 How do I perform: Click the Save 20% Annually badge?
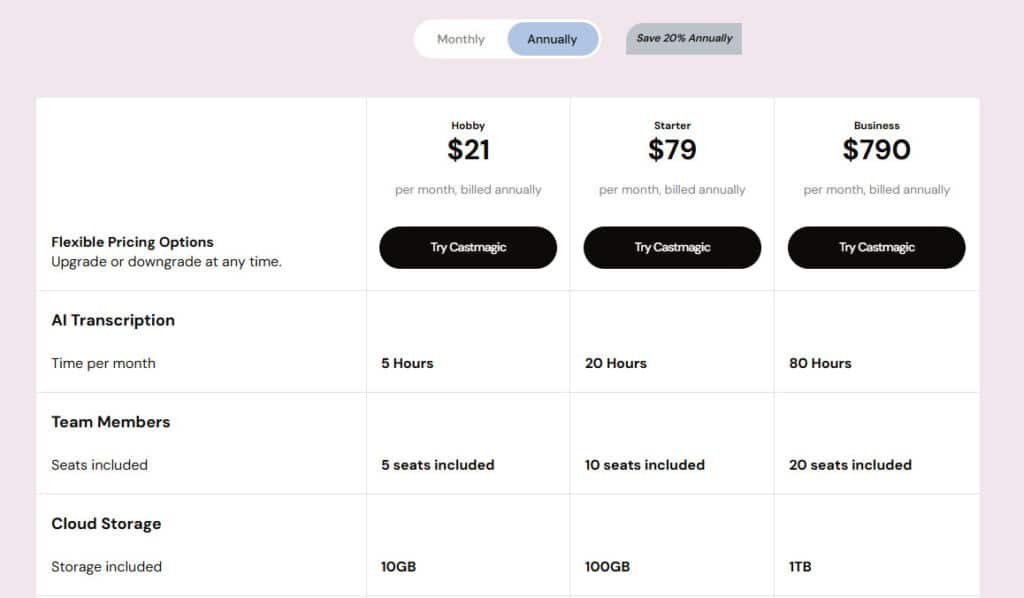coord(683,38)
